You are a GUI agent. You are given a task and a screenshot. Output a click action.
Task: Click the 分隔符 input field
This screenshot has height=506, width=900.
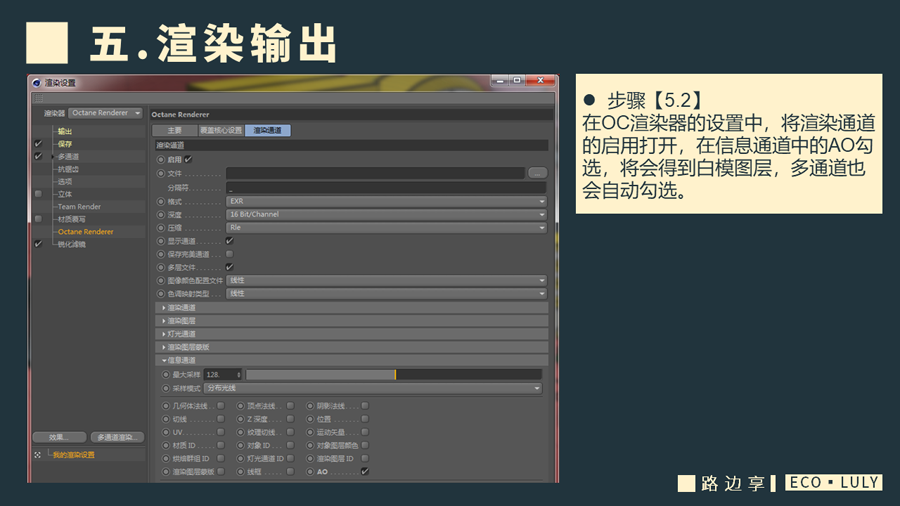click(386, 188)
